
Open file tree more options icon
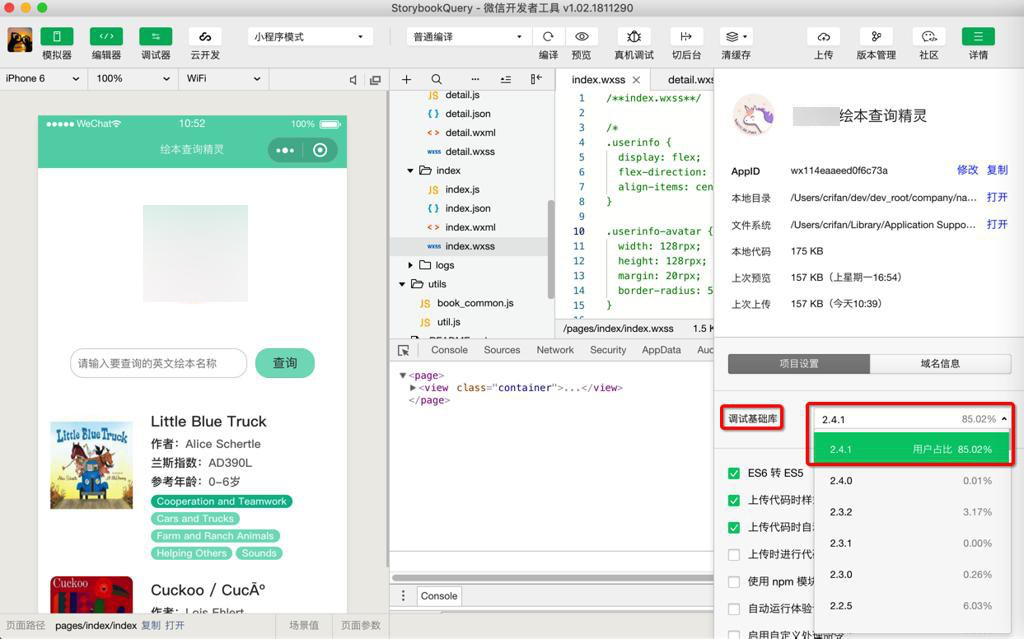click(475, 79)
